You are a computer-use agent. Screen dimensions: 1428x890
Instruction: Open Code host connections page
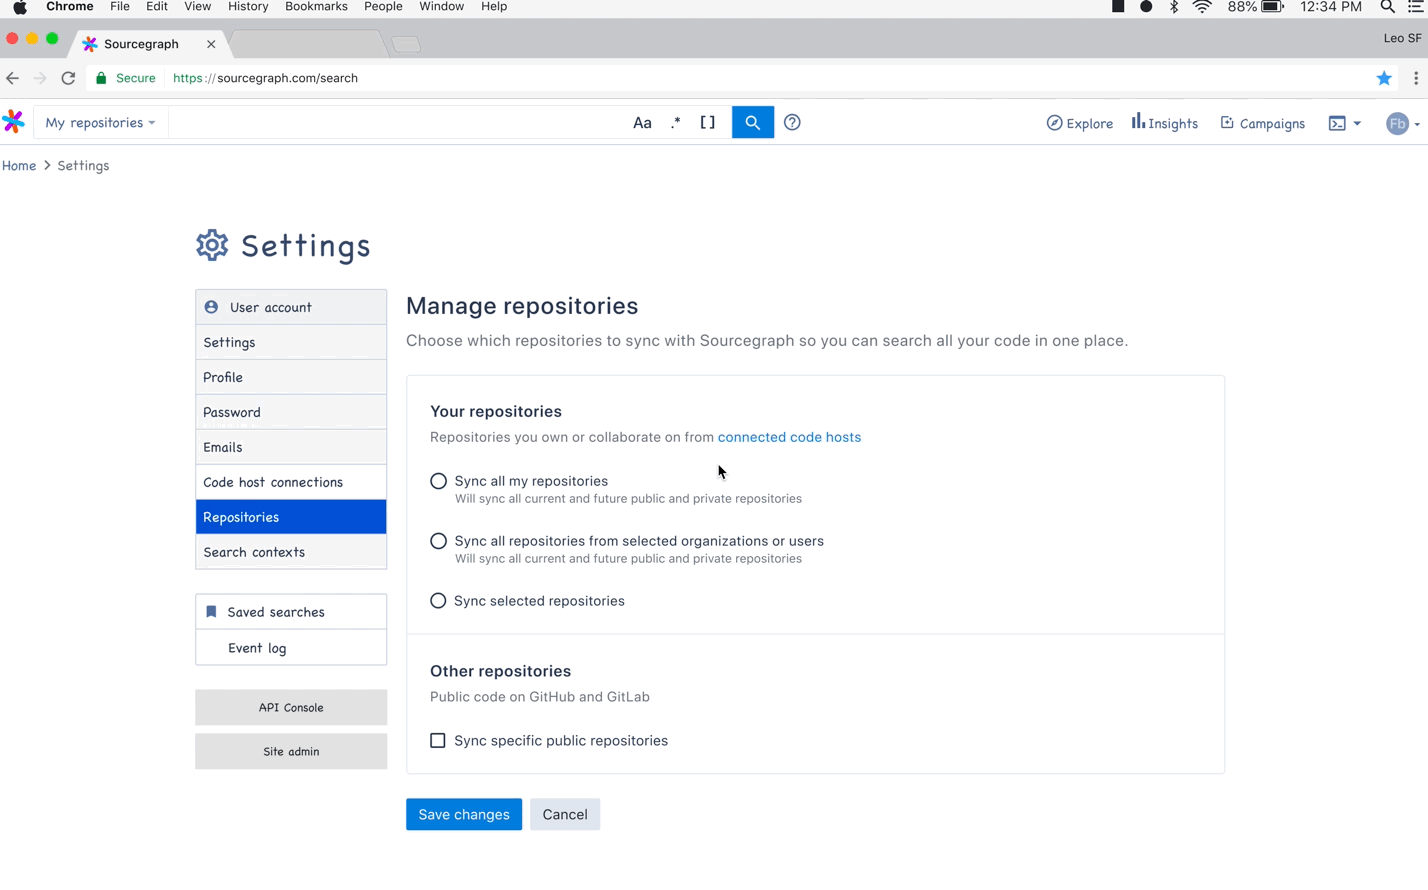[x=291, y=482]
